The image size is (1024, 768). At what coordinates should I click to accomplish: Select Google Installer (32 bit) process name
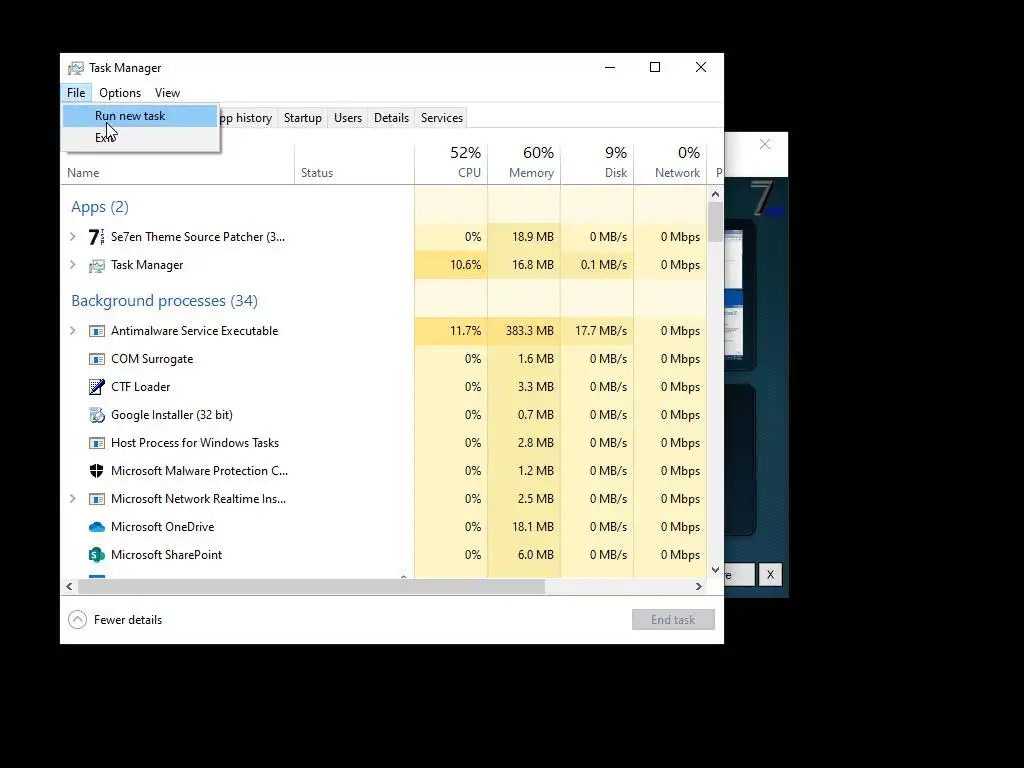coord(172,415)
